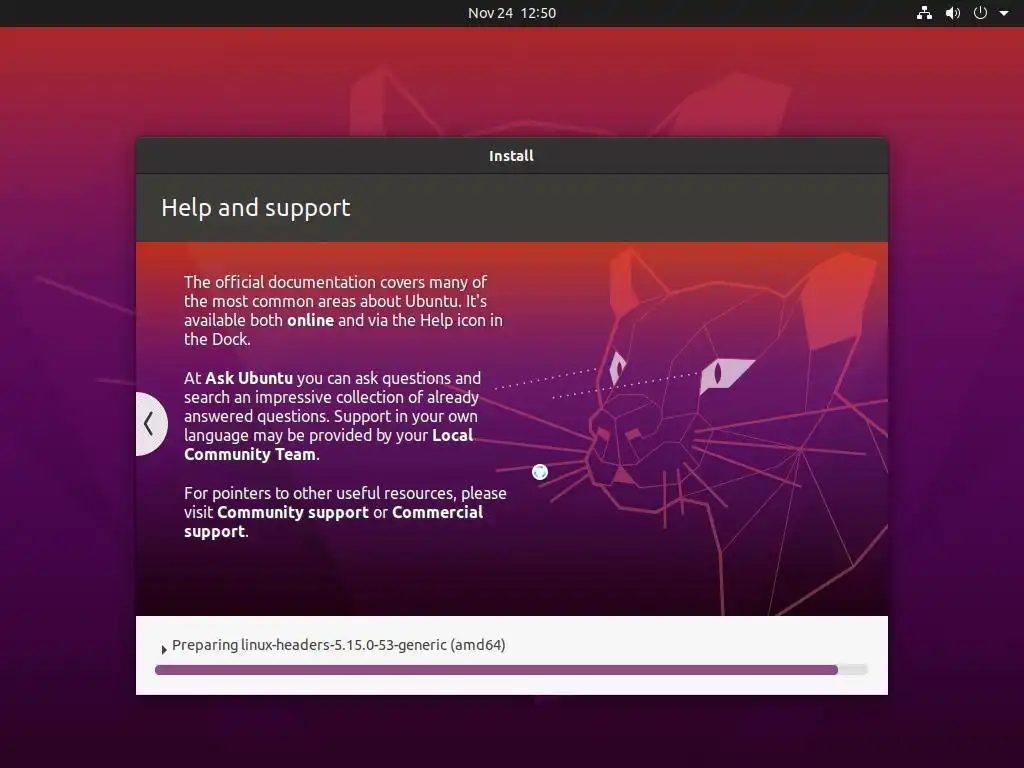Visit the 'Commercial support' link
The image size is (1024, 768).
334,522
